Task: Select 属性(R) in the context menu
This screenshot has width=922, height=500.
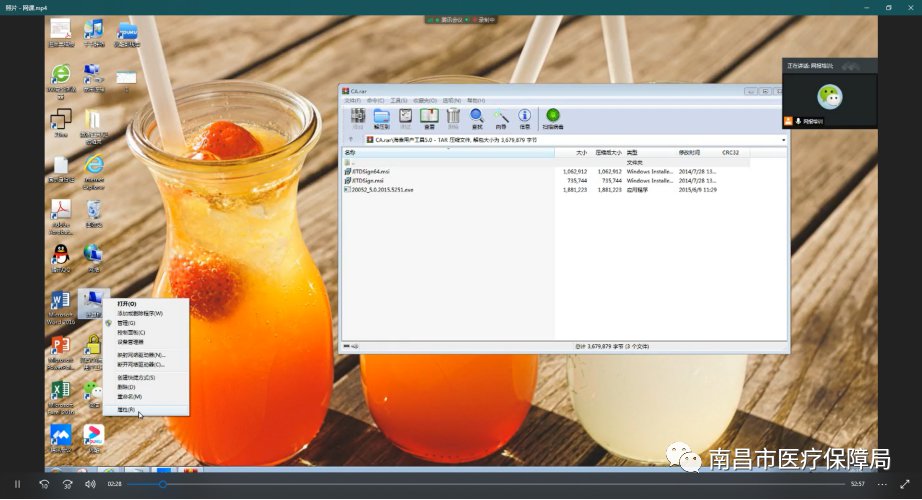Action: (x=126, y=410)
